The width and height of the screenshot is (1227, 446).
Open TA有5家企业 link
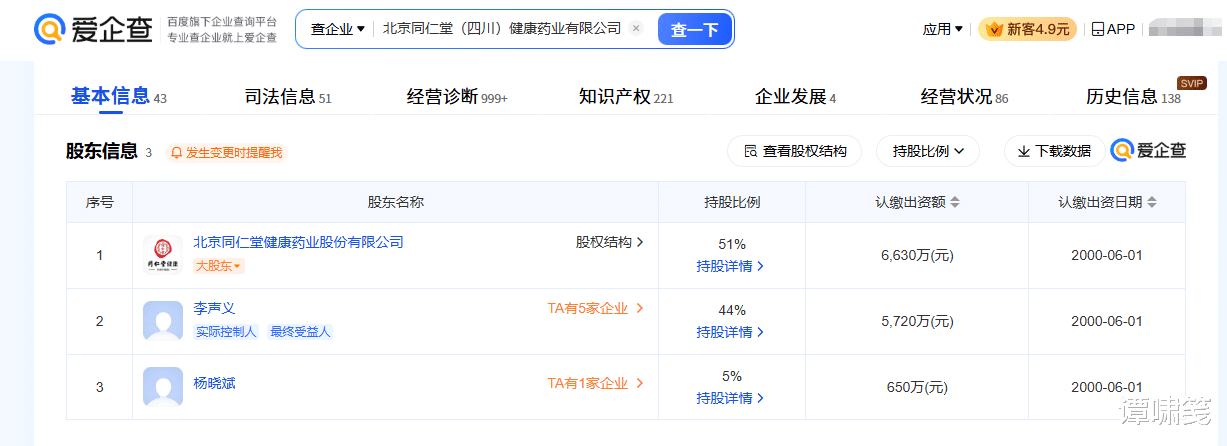pos(595,308)
